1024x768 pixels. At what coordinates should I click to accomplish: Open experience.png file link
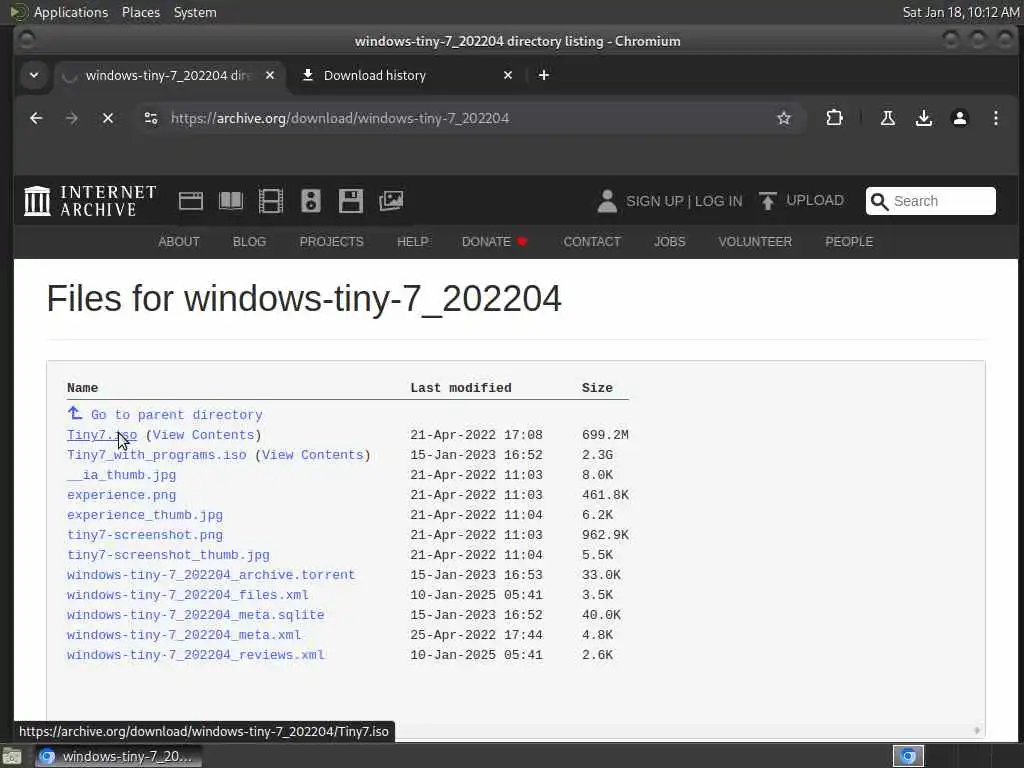coord(121,495)
